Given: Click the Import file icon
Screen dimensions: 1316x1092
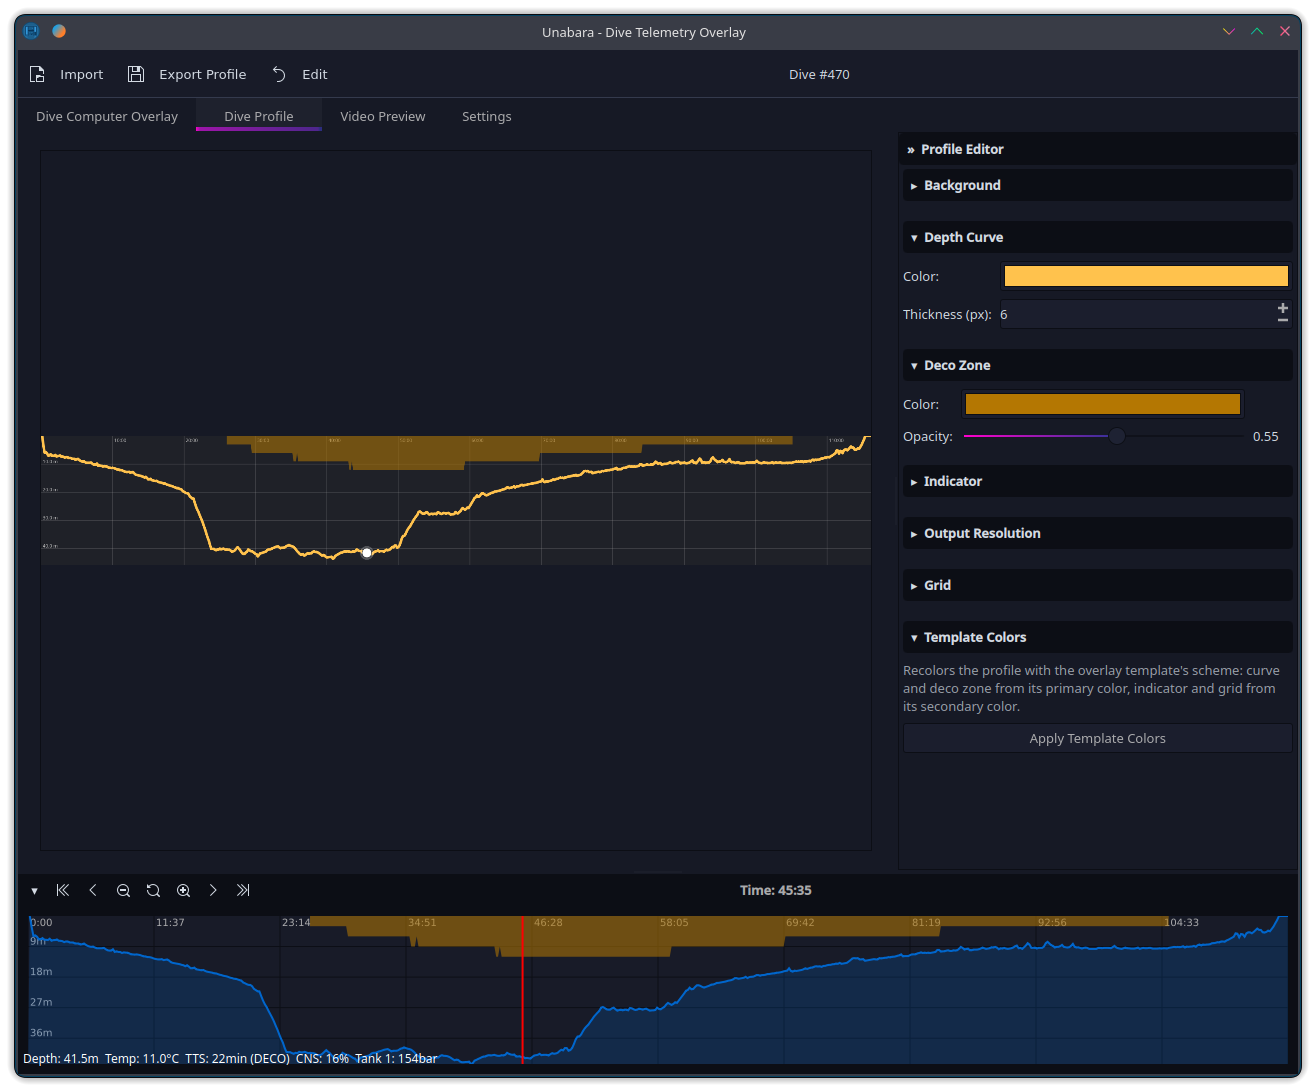Looking at the screenshot, I should point(37,74).
